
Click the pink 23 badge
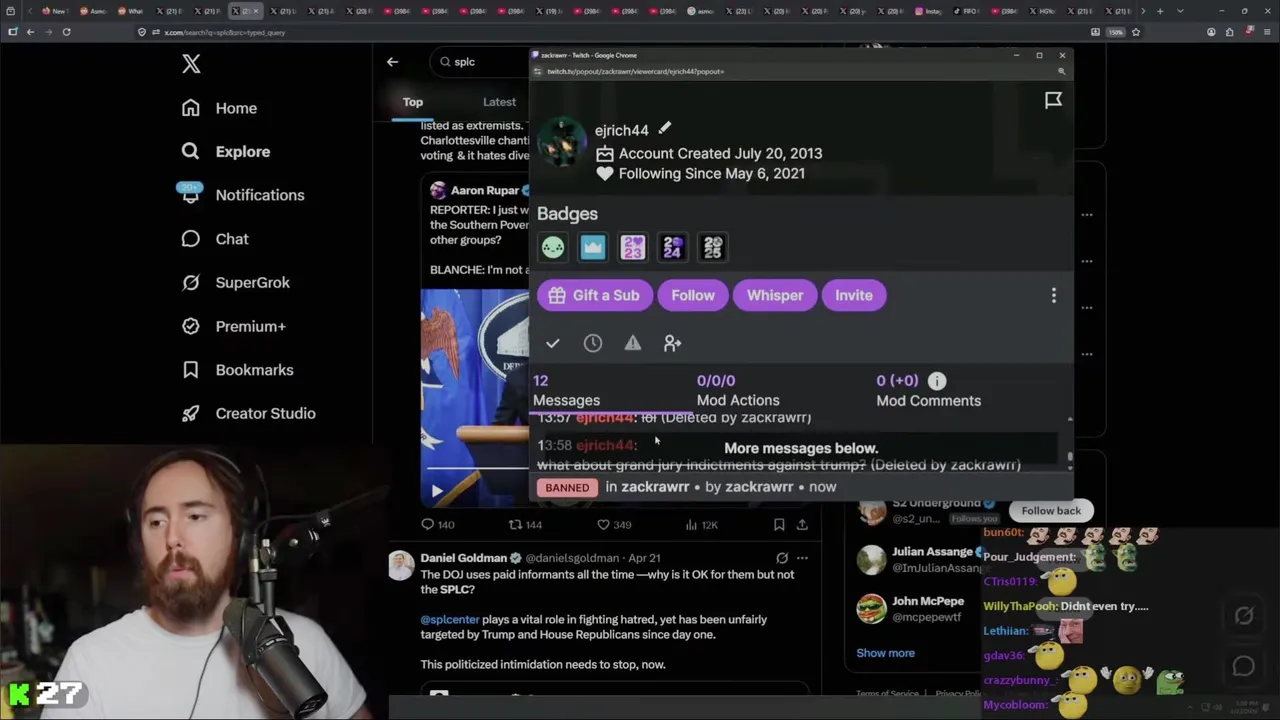click(633, 247)
